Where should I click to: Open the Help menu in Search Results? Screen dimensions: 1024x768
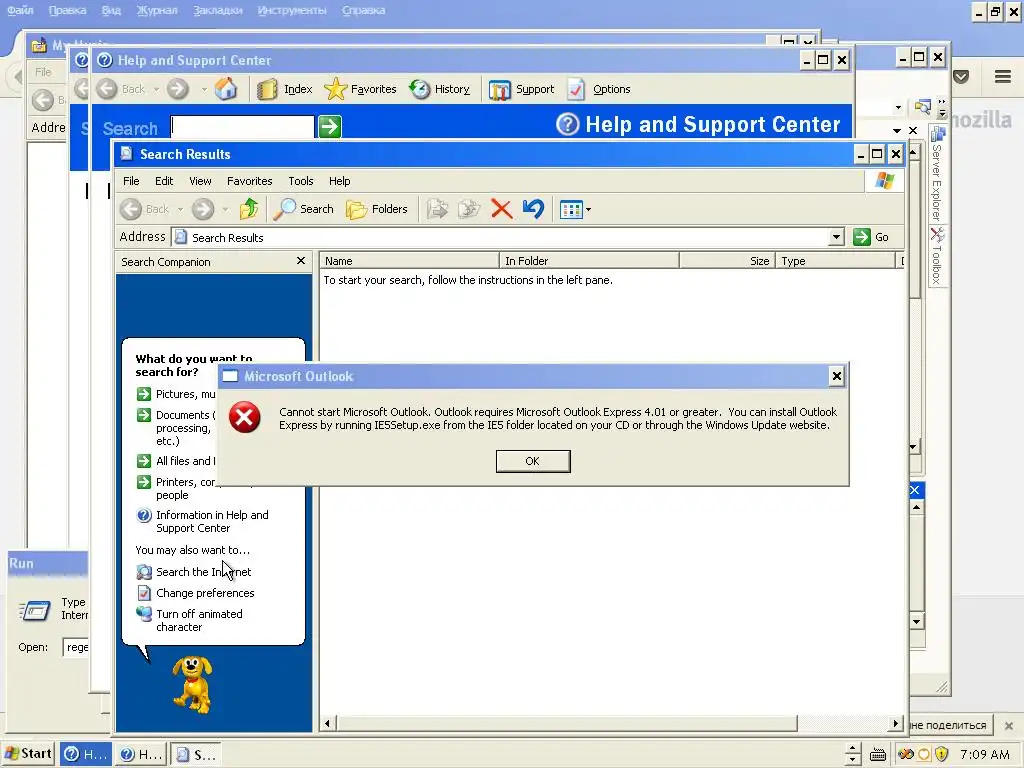click(x=340, y=181)
